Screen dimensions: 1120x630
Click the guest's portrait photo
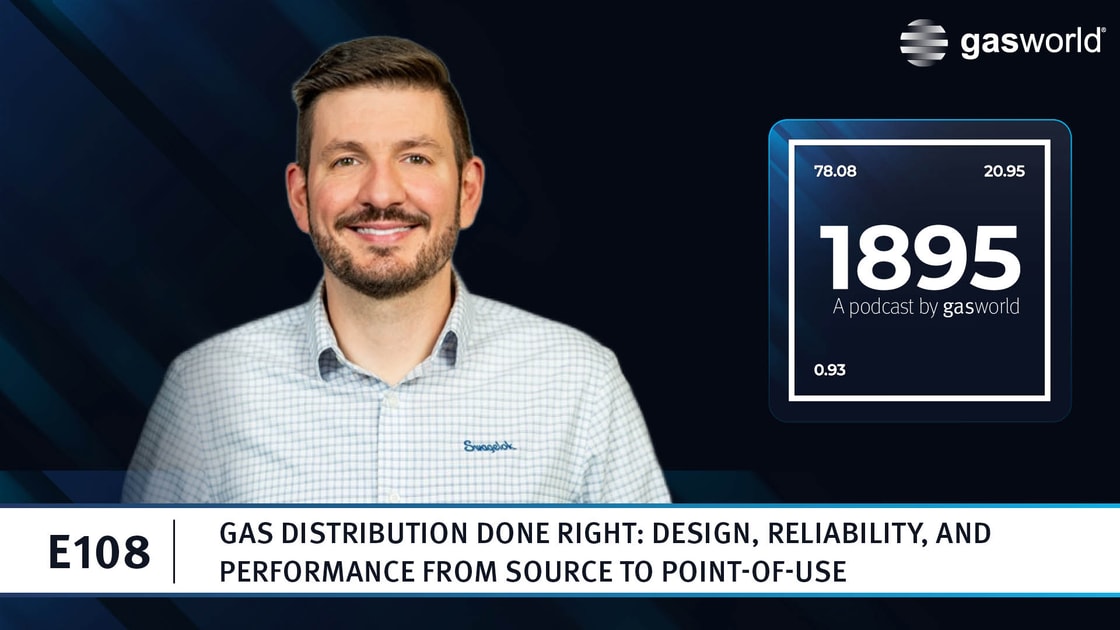396,271
